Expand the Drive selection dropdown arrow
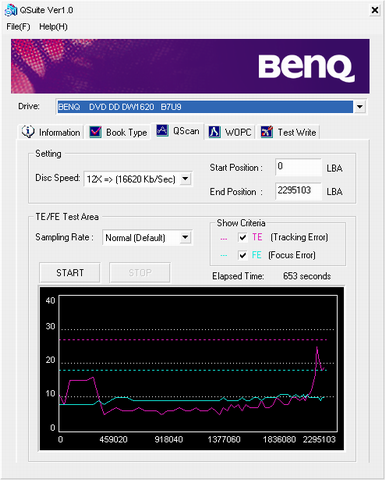The width and height of the screenshot is (385, 480). (x=360, y=107)
